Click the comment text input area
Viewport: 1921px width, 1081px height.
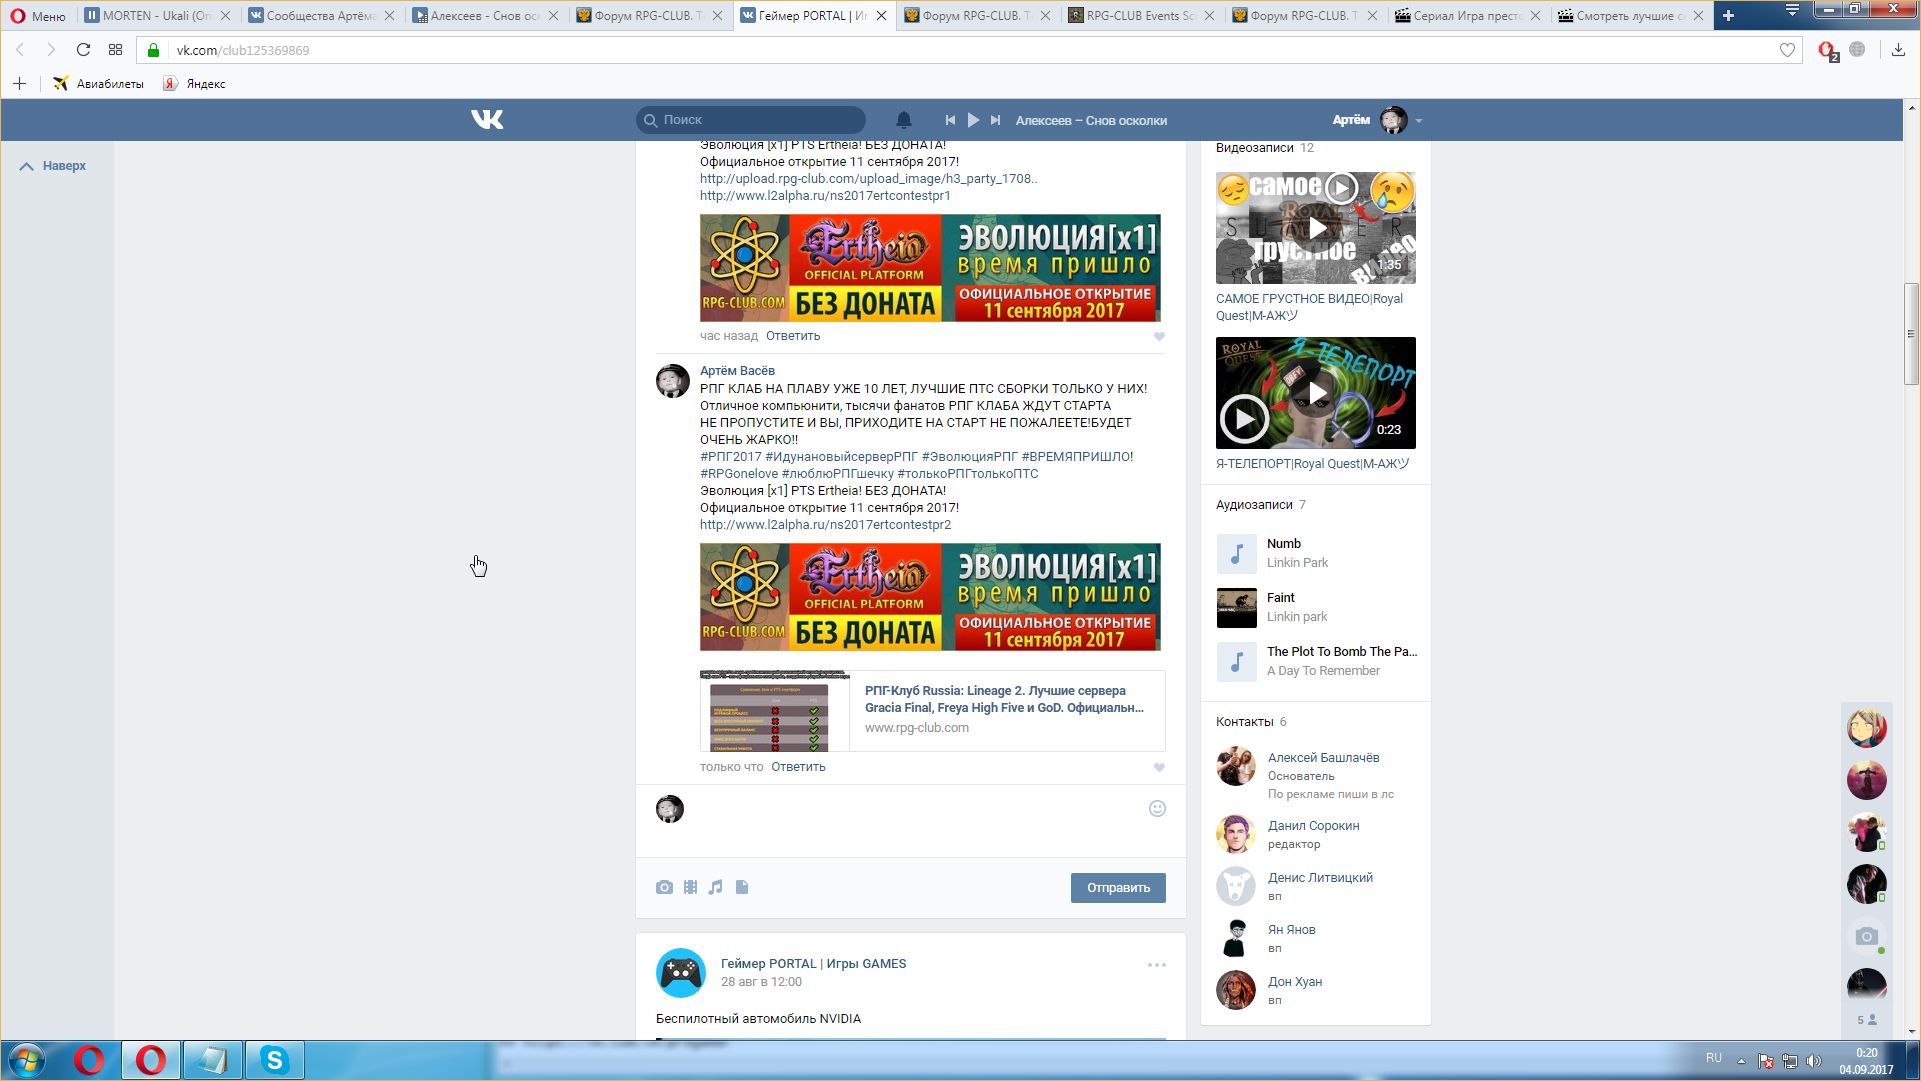coord(915,822)
